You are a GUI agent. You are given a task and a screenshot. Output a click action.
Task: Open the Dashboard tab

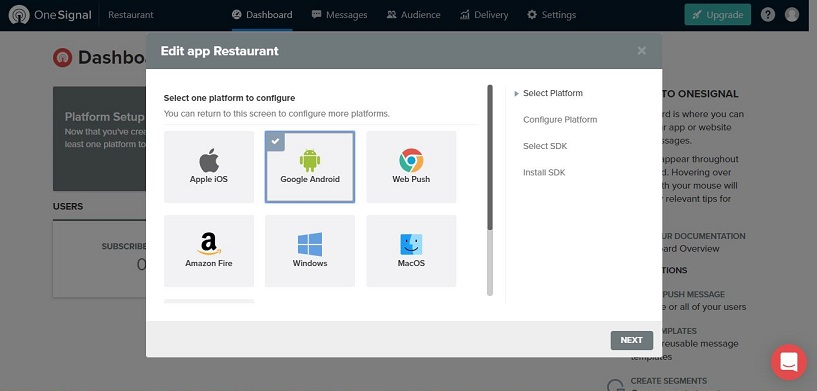click(x=262, y=15)
